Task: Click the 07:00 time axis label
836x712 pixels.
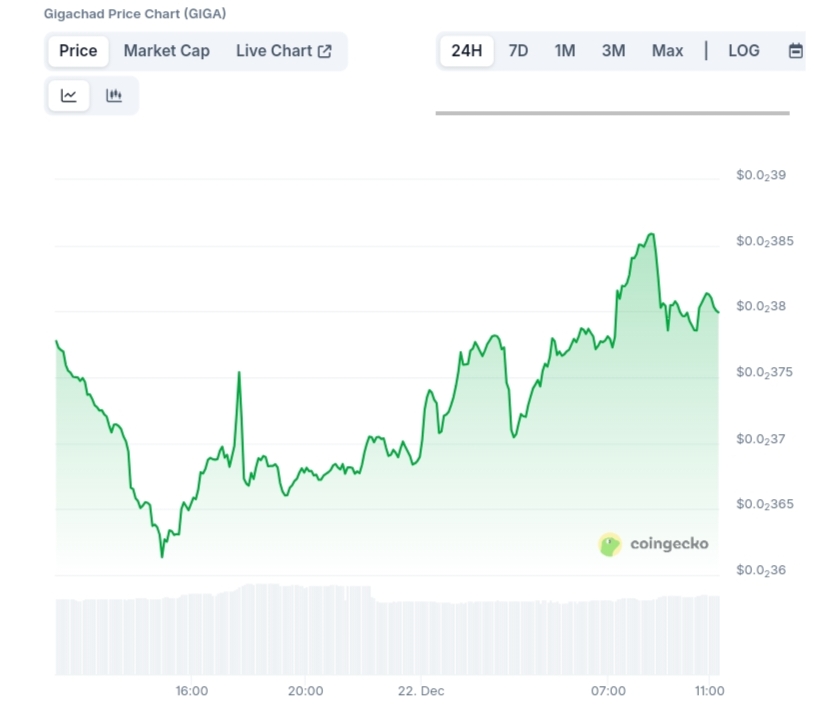Action: 608,691
